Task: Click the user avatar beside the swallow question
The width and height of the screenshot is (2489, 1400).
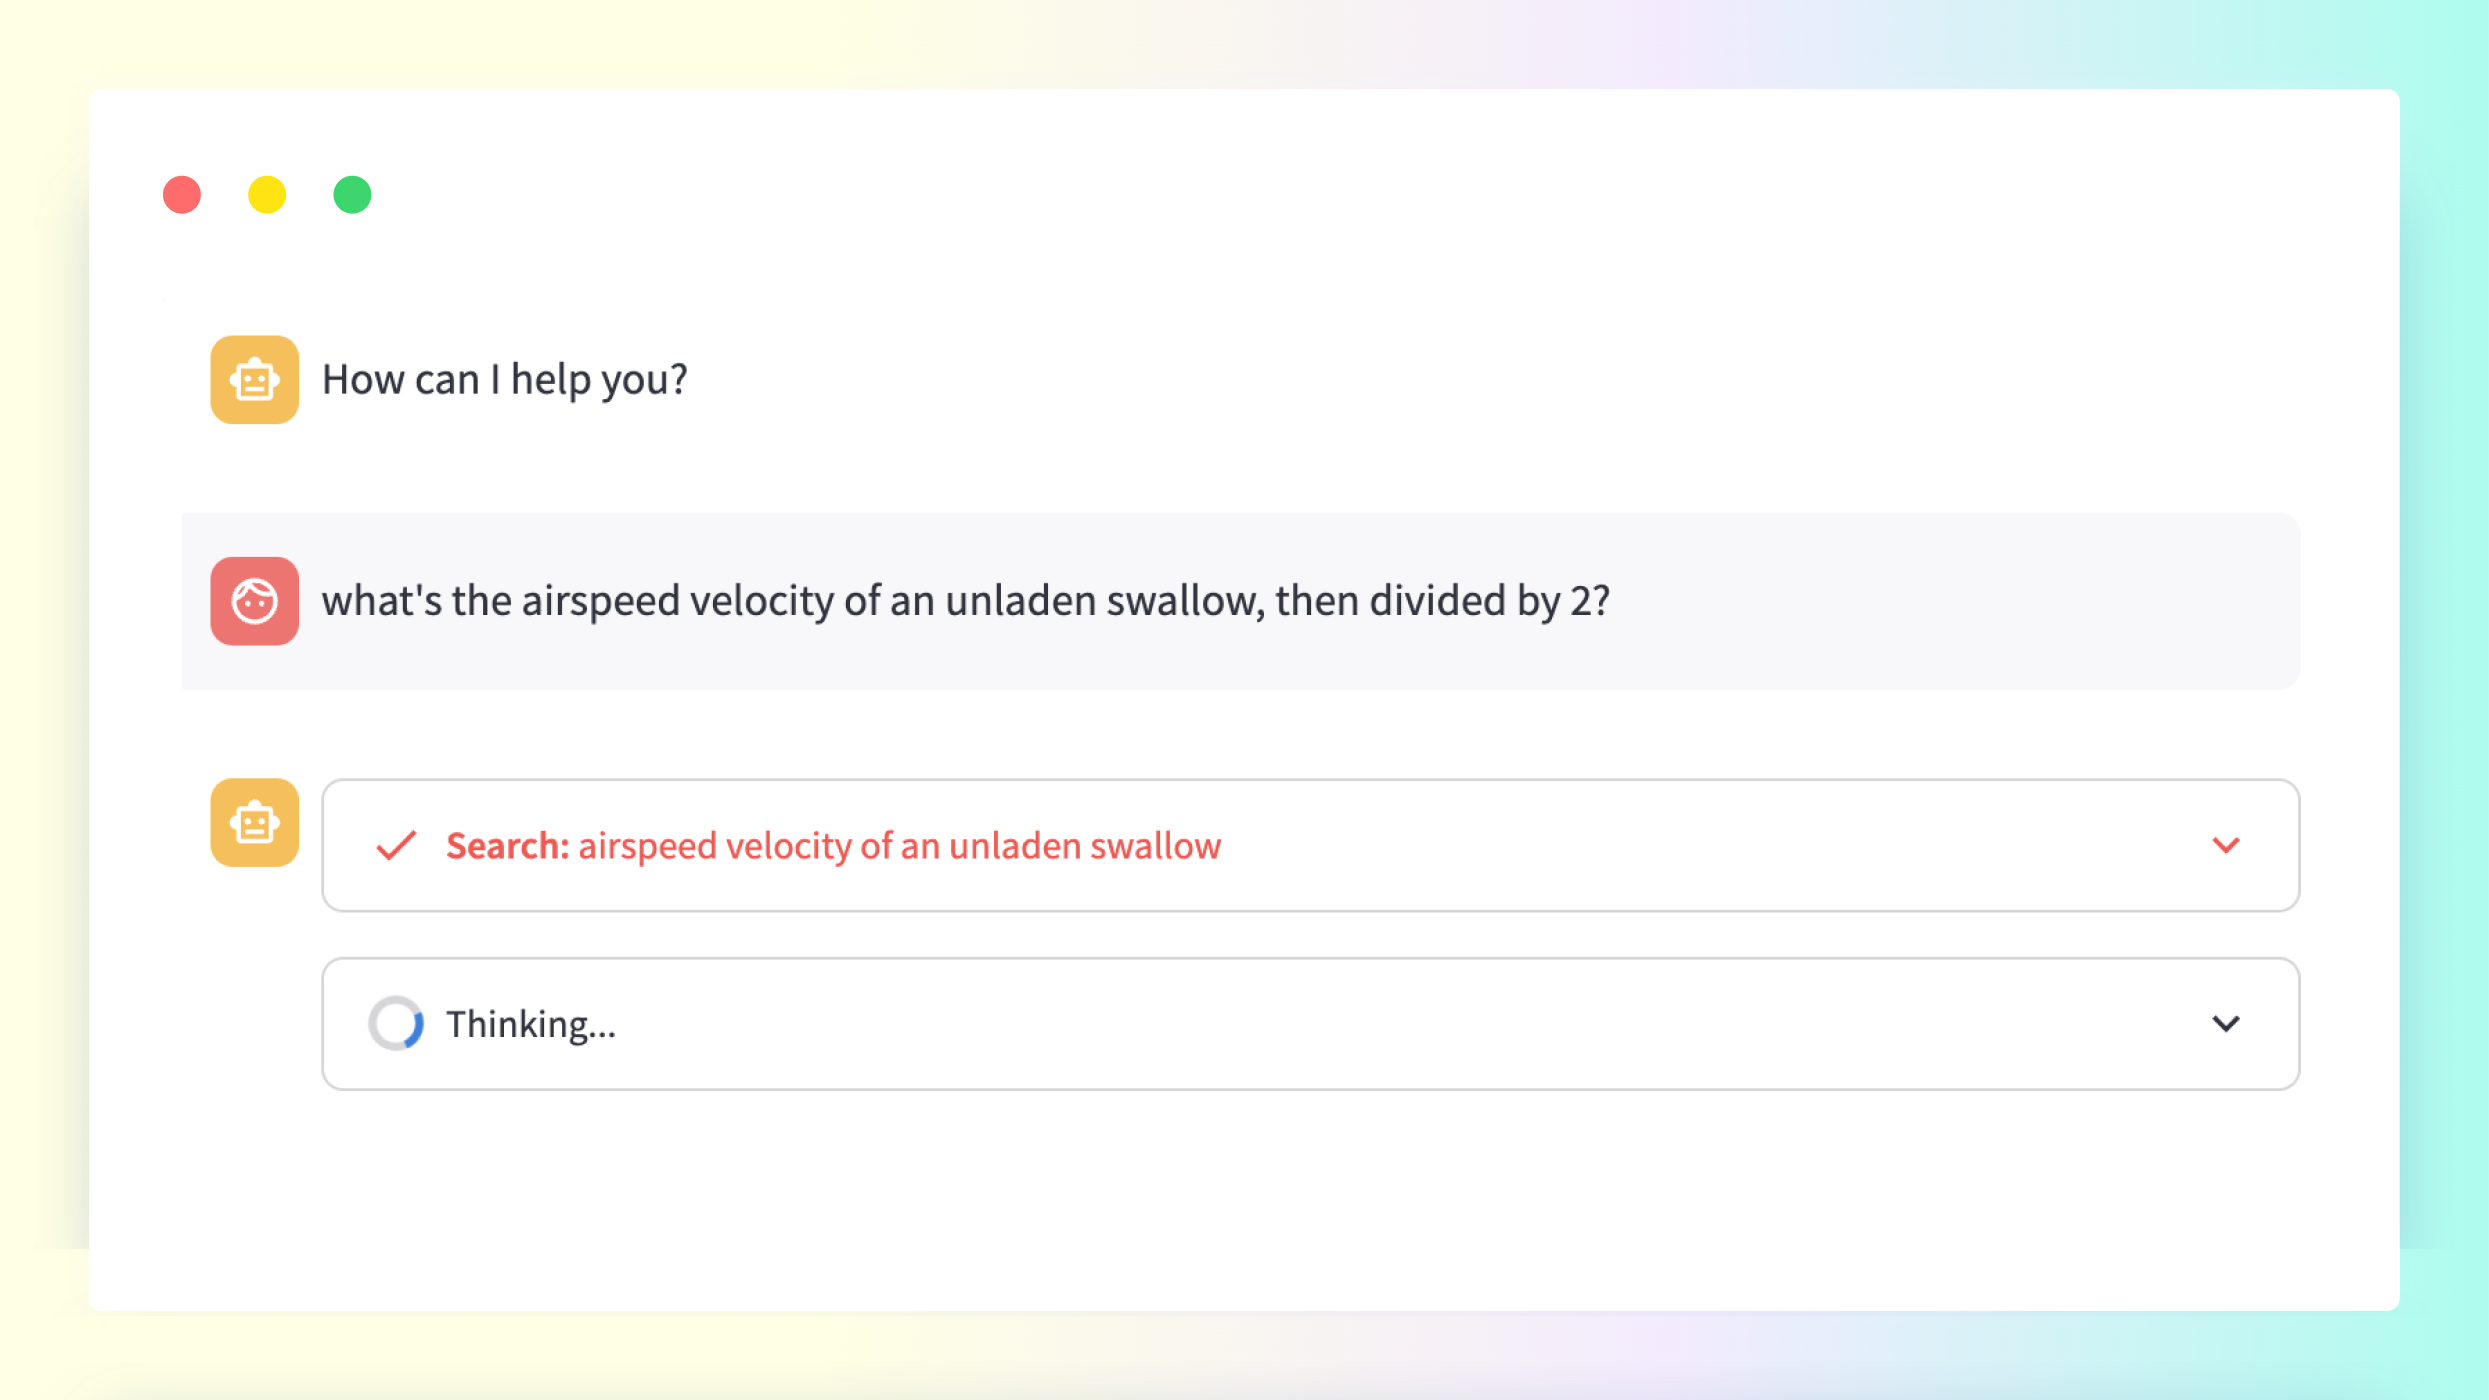Action: [x=254, y=601]
